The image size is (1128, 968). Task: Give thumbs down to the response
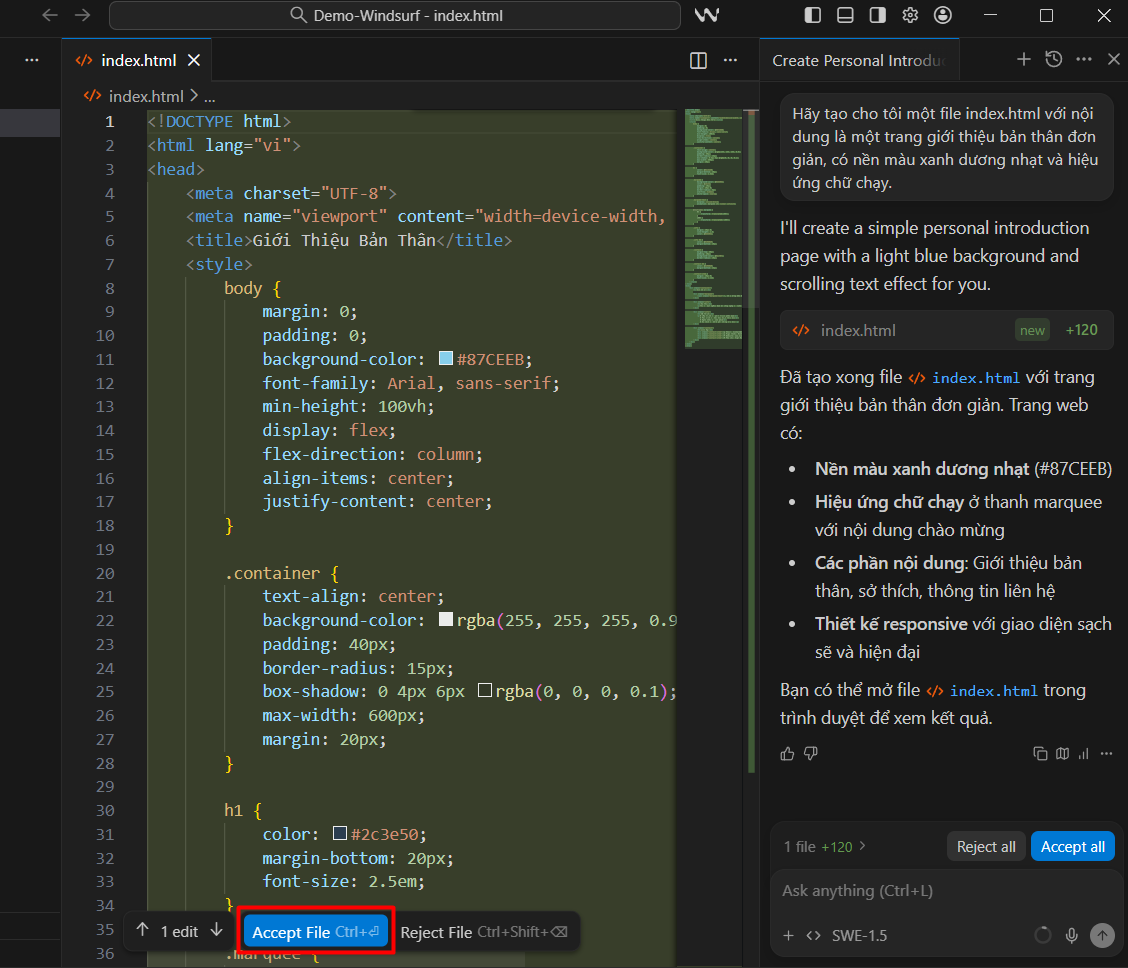click(x=811, y=753)
